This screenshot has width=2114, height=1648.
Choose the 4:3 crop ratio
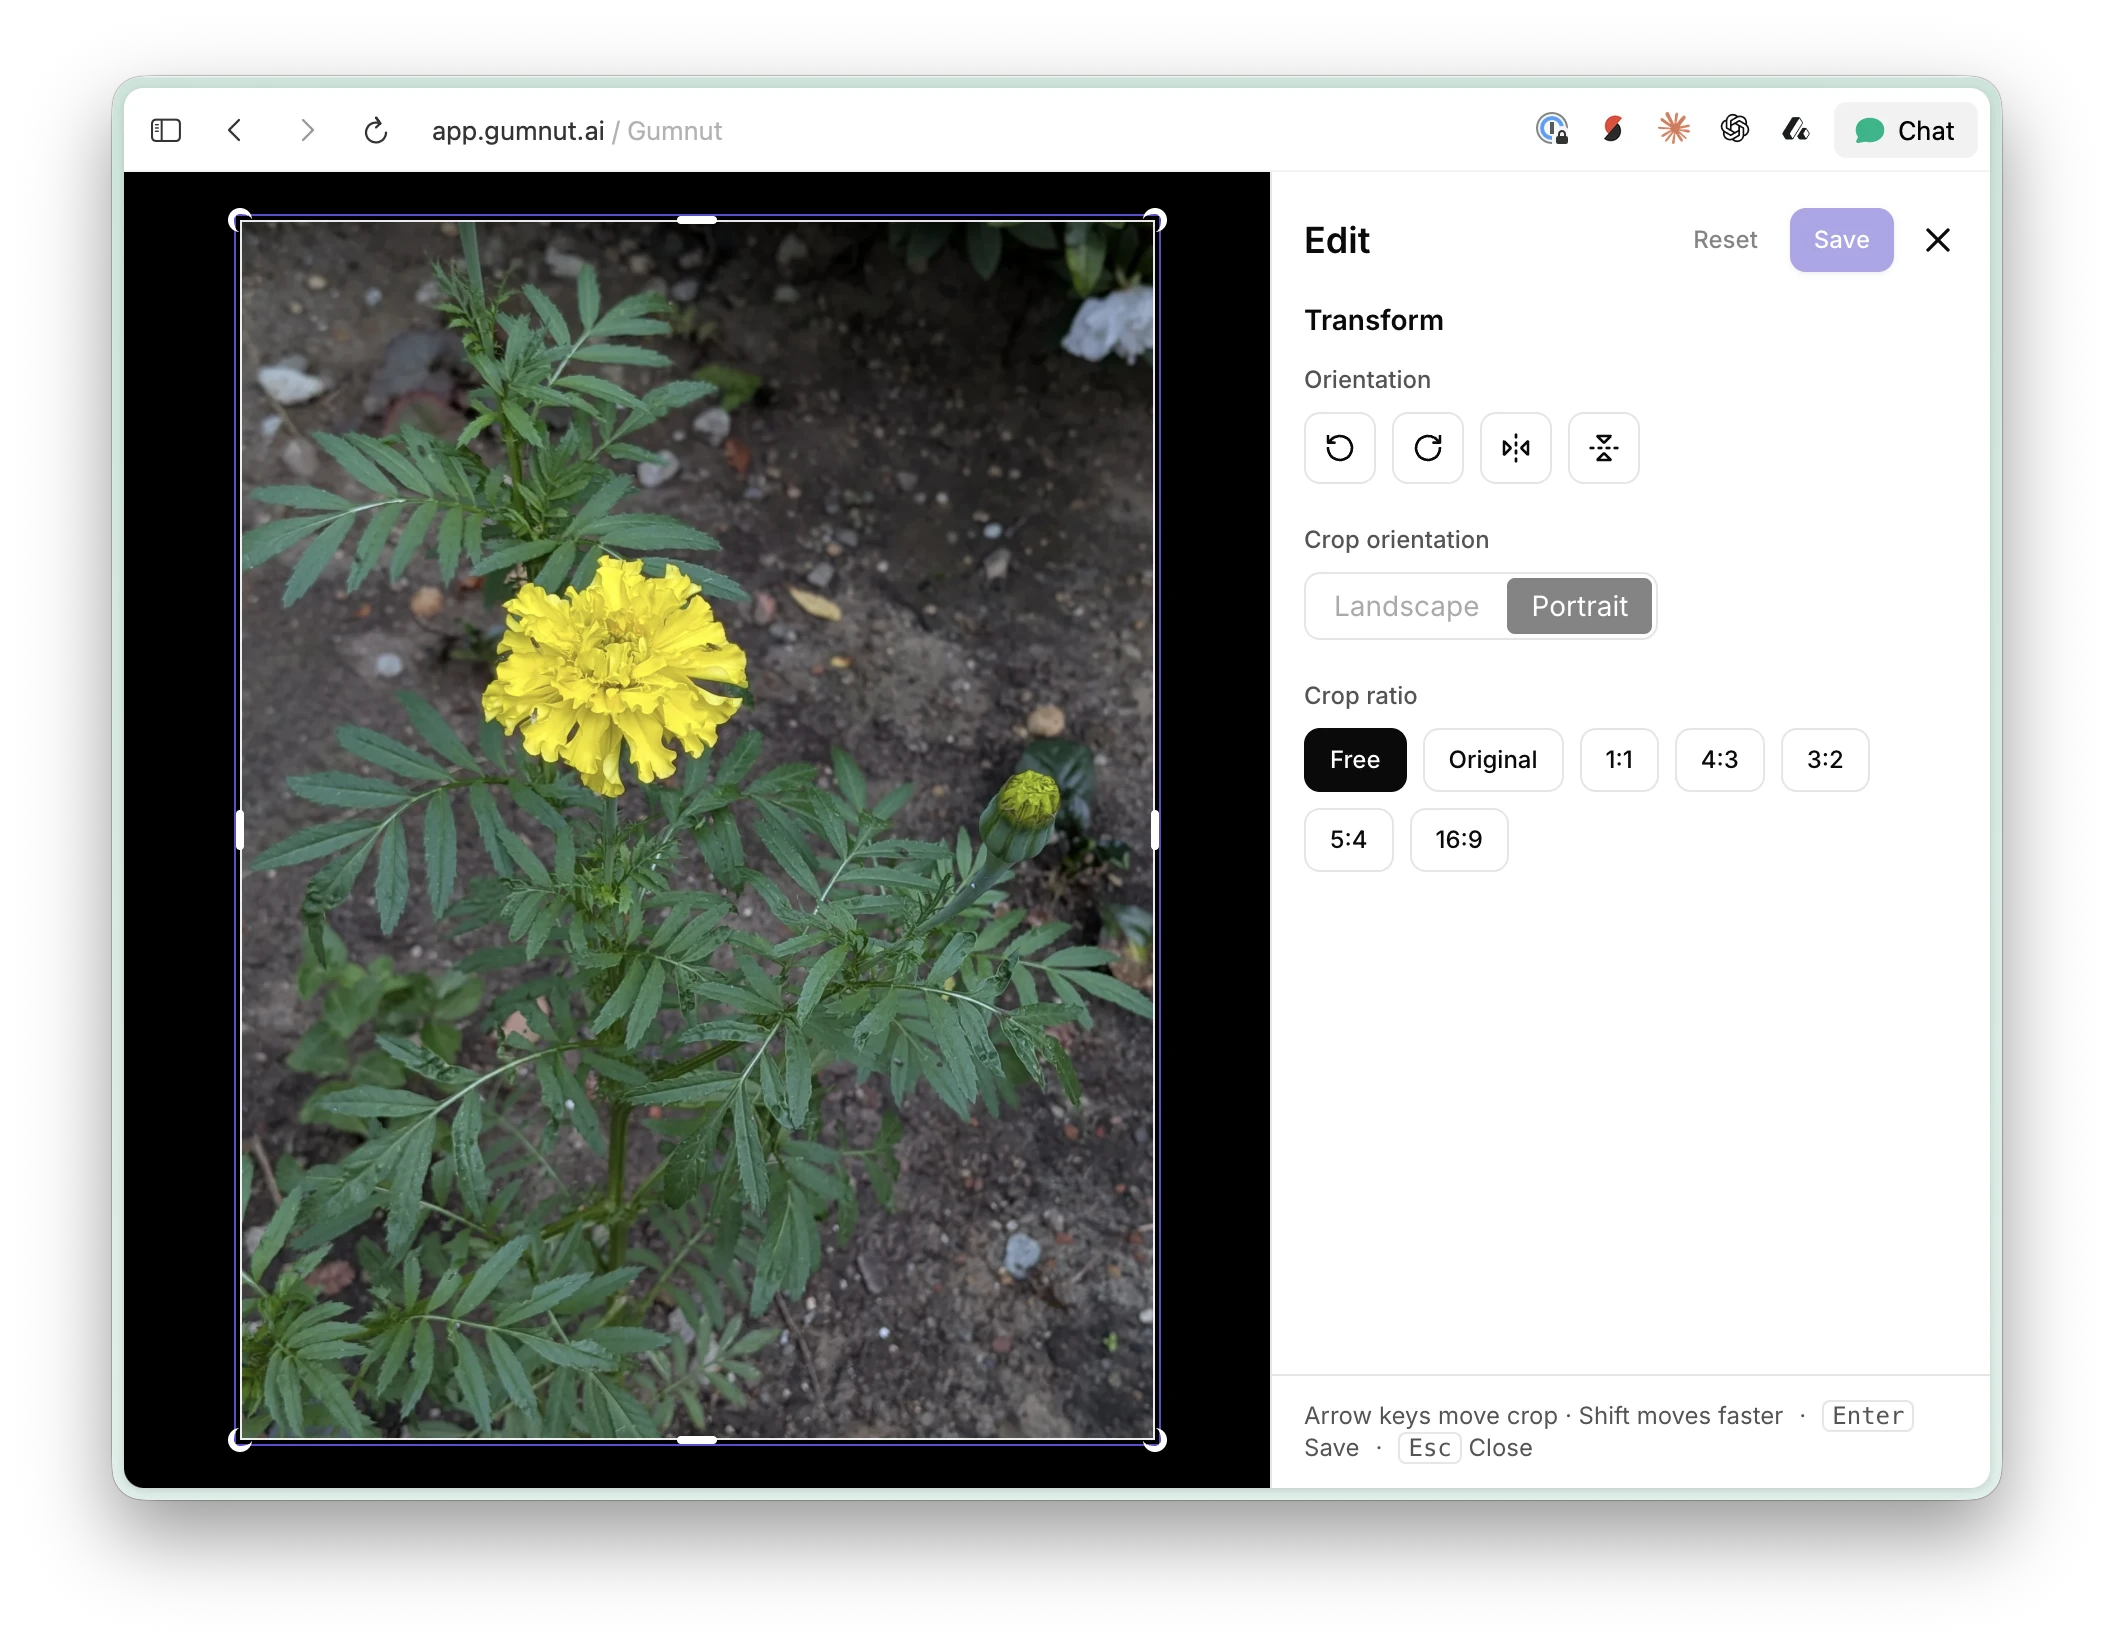tap(1720, 760)
